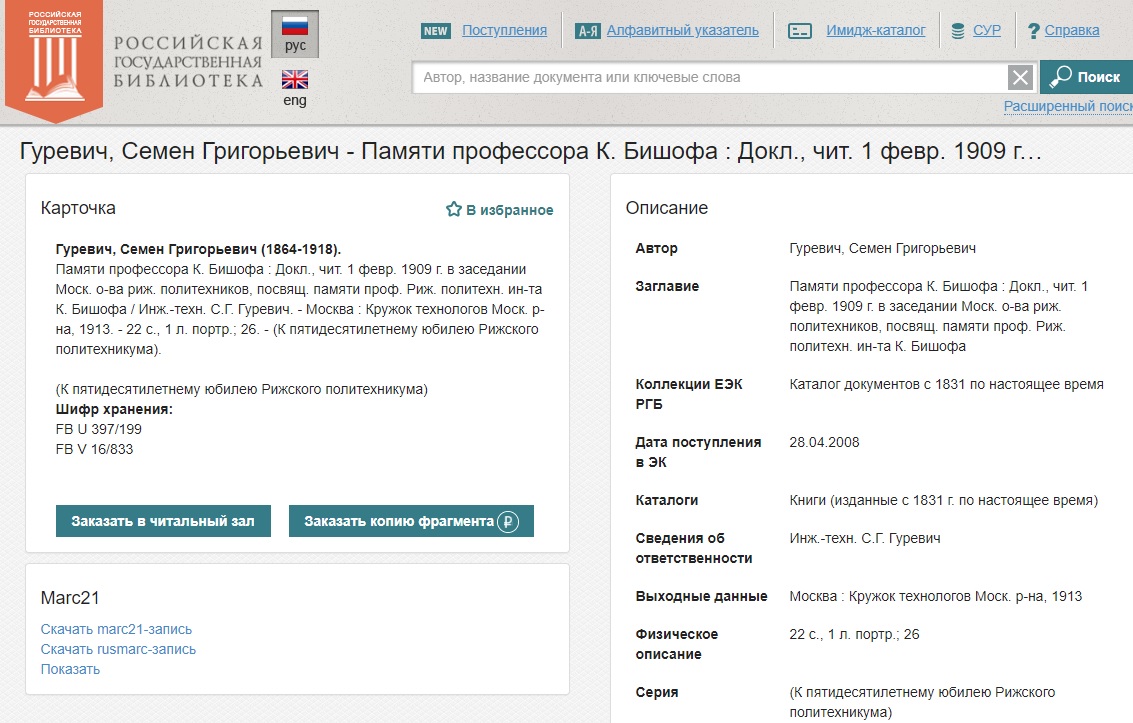Download via 'Скачать marc21-запись' link

(116, 629)
